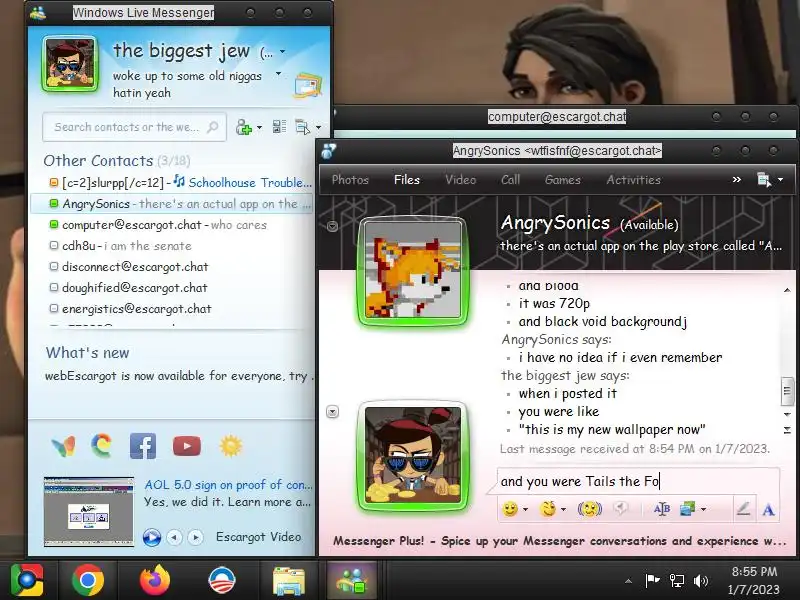Click the chat scrollbar thumb
Image resolution: width=800 pixels, height=600 pixels.
pos(787,391)
